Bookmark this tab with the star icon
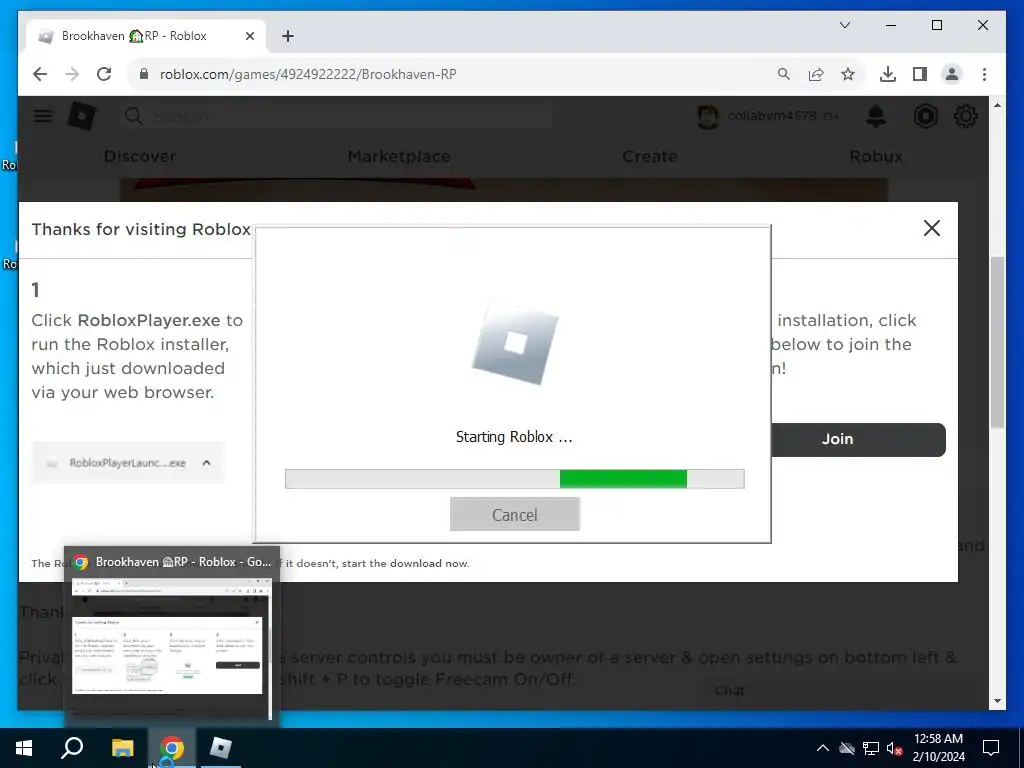 pos(848,74)
